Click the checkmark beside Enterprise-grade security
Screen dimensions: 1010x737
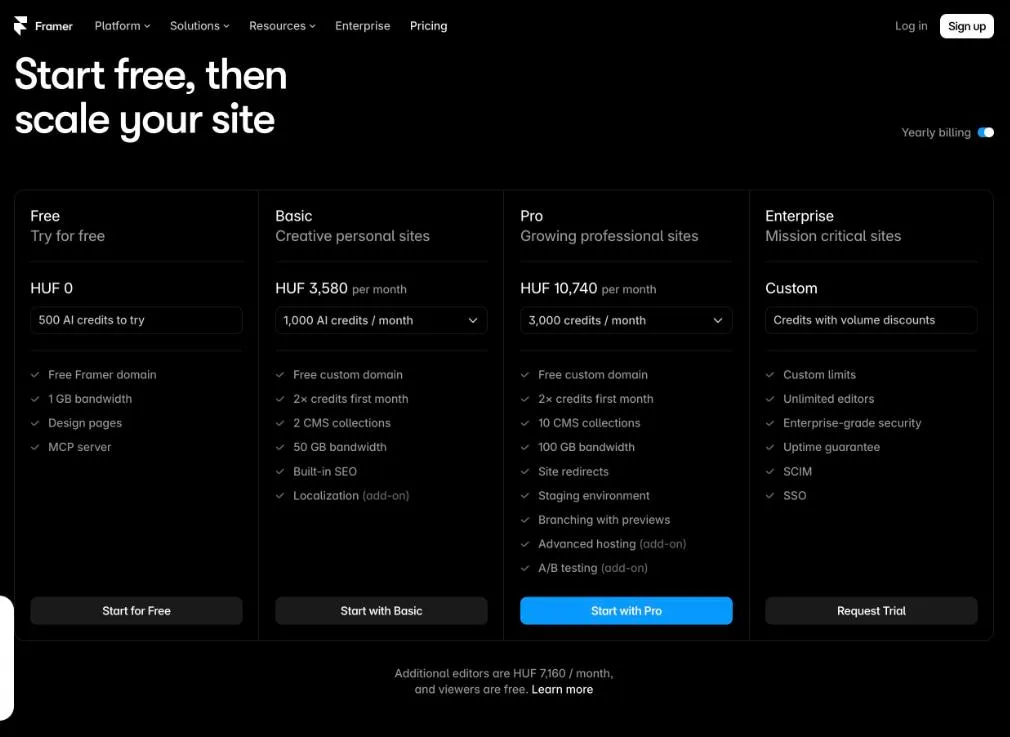click(770, 423)
